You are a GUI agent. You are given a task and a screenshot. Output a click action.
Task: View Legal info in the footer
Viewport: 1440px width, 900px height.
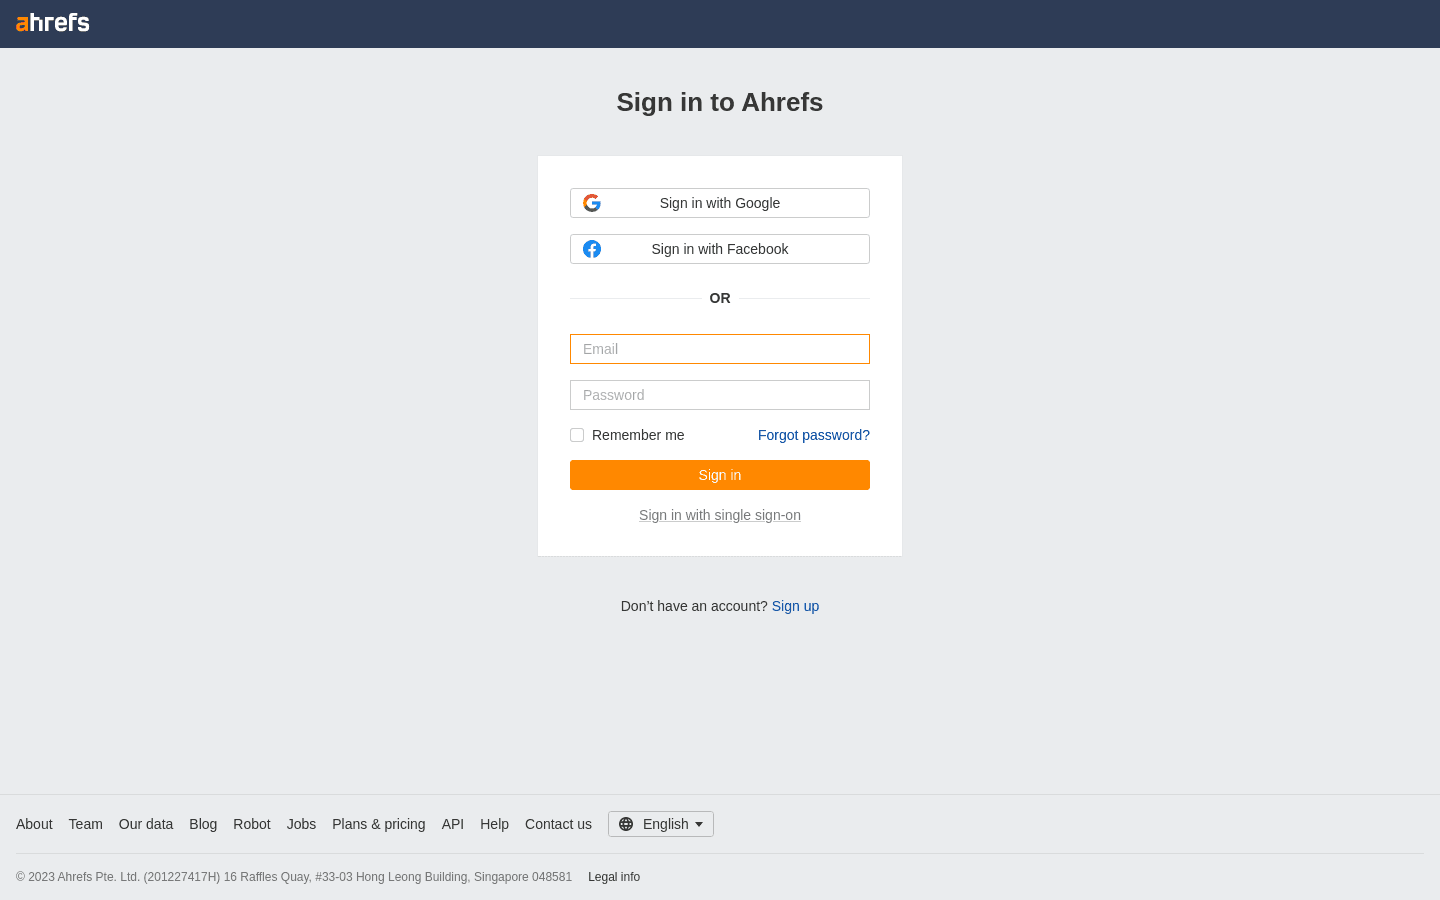614,877
